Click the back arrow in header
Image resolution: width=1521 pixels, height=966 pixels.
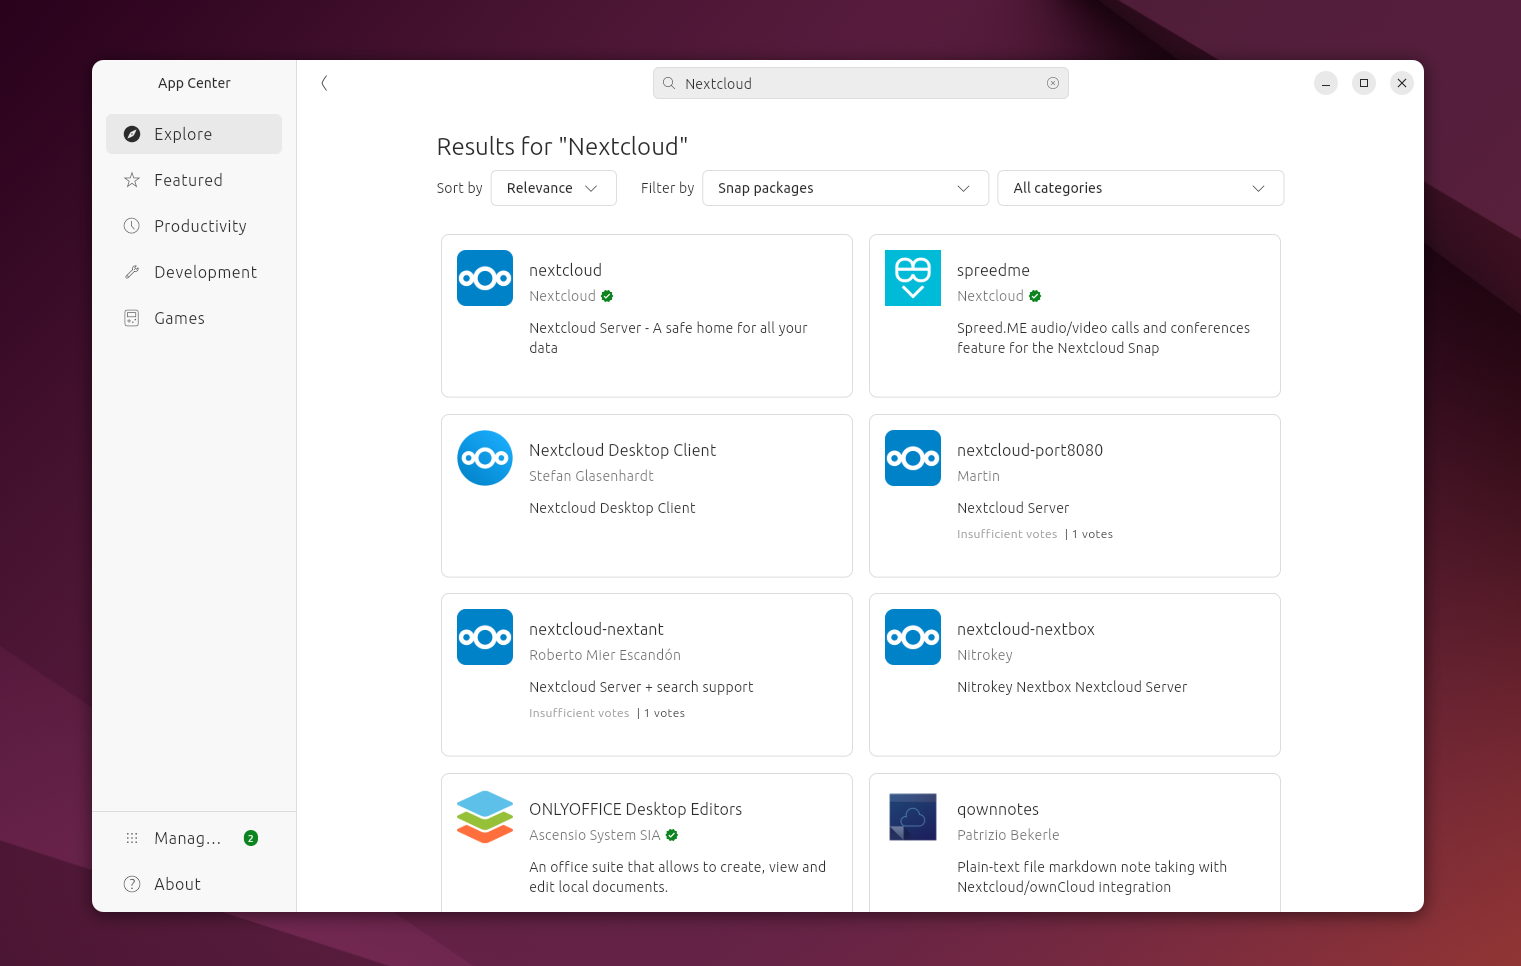324,83
